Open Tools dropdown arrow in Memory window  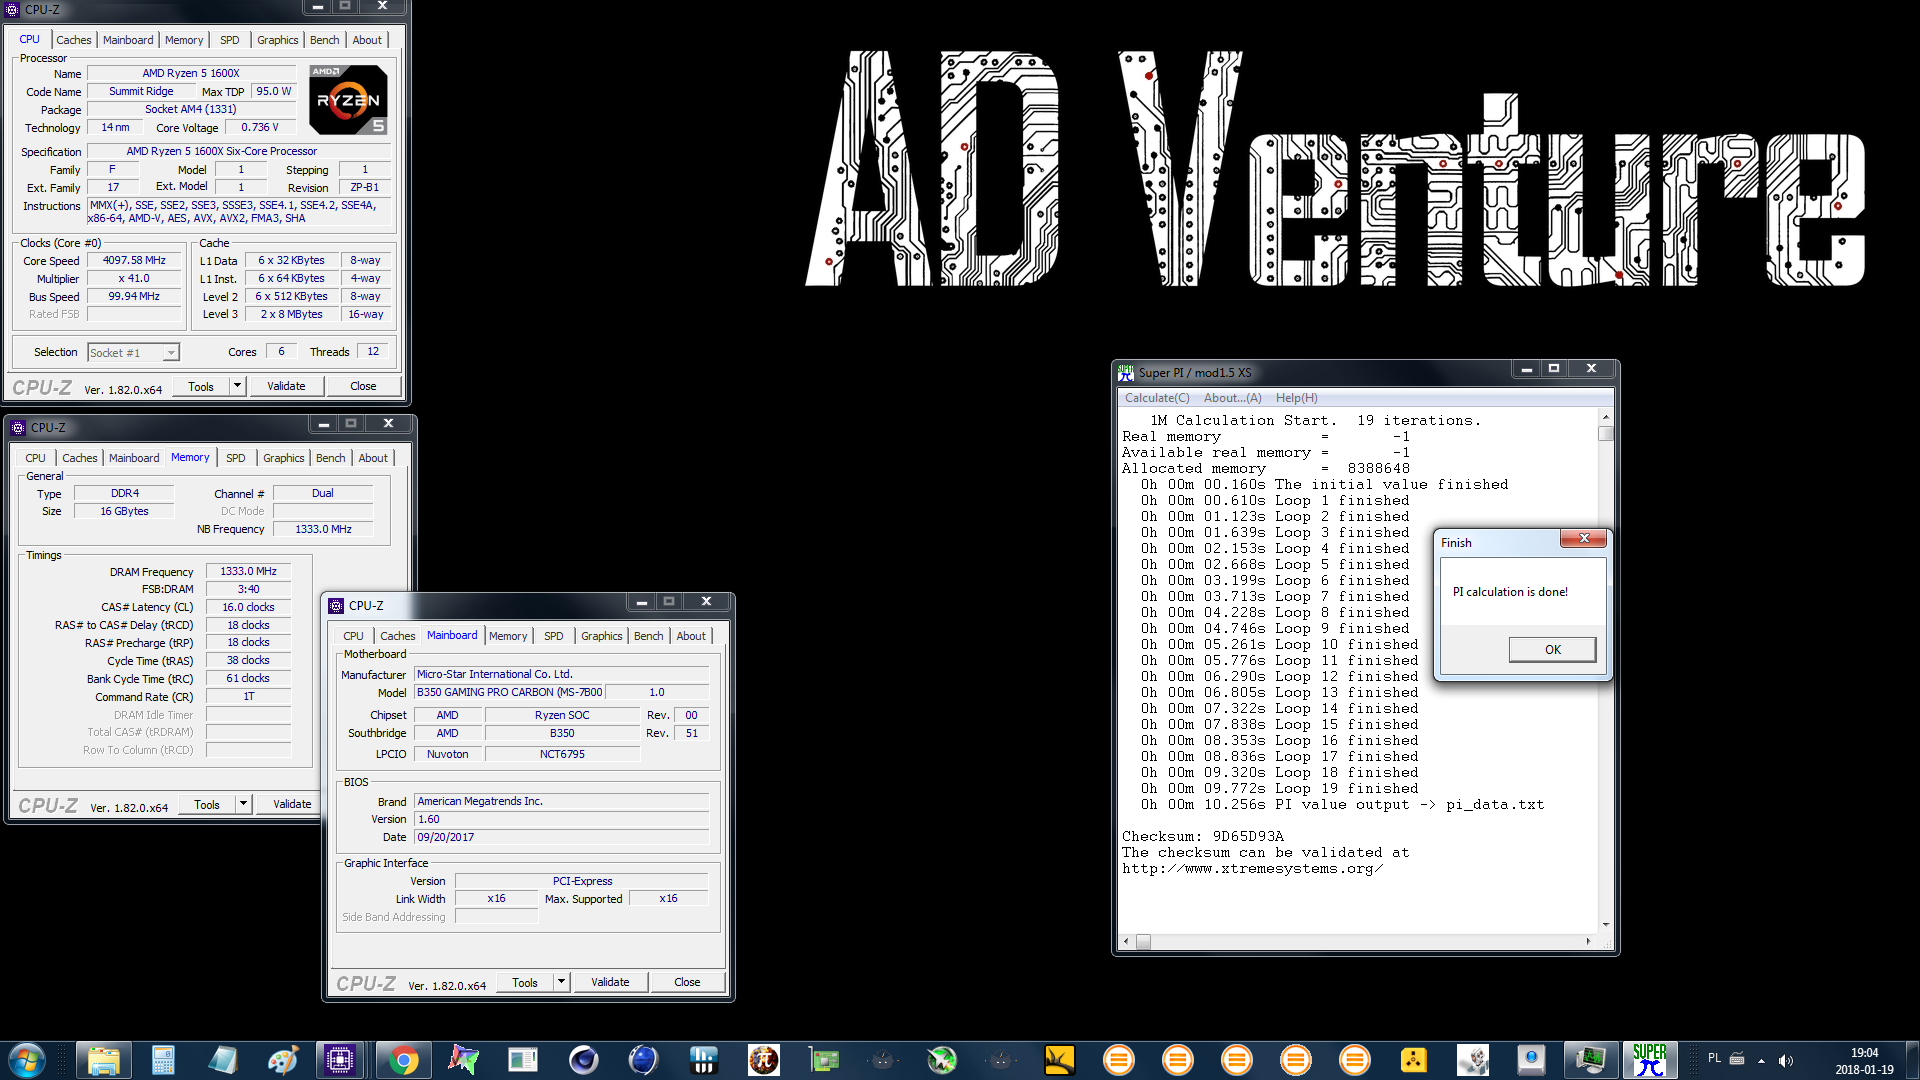(243, 804)
